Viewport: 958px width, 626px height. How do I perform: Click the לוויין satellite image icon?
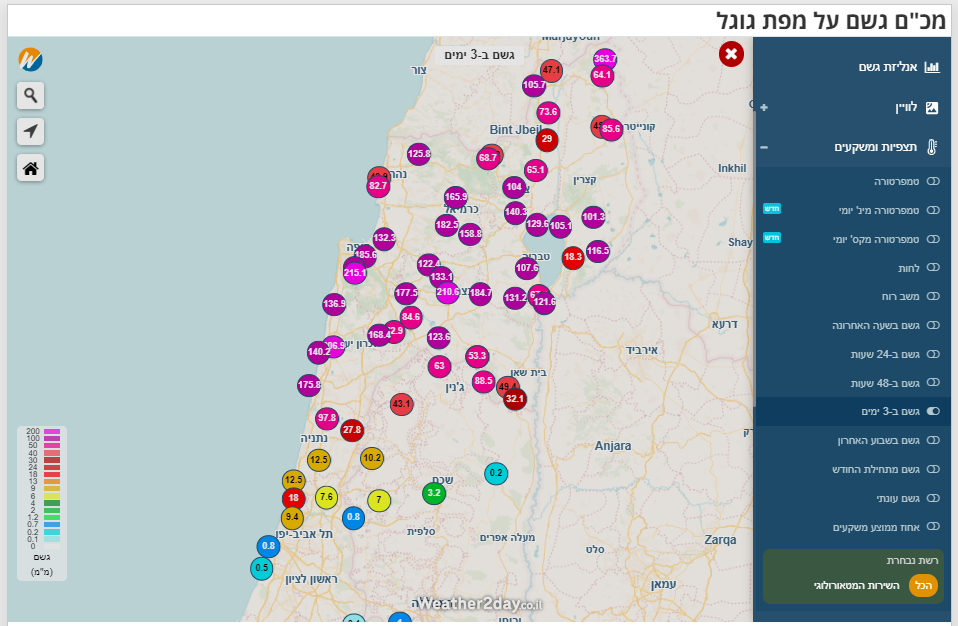932,107
